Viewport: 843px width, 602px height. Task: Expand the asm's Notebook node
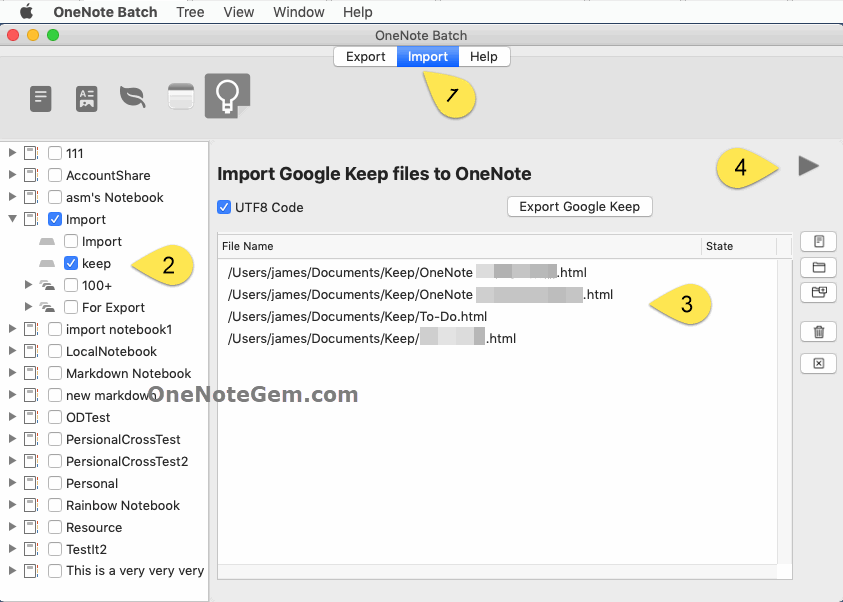12,197
